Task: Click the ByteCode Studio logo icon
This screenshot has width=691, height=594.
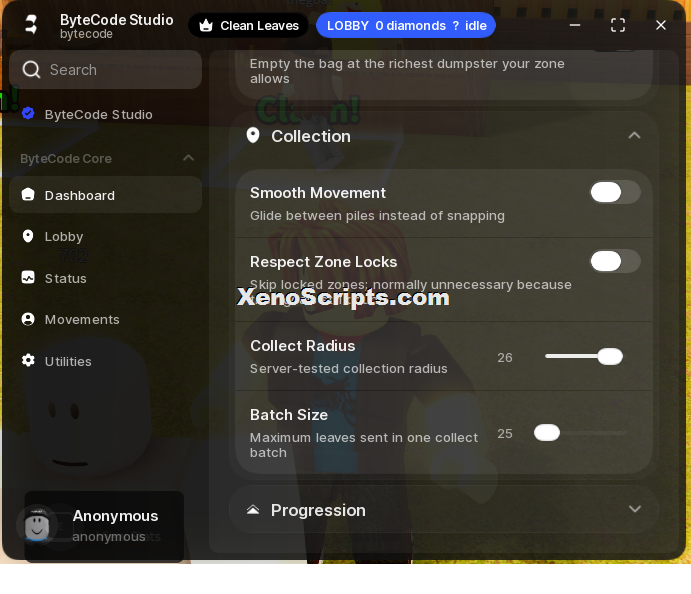Action: tap(31, 25)
